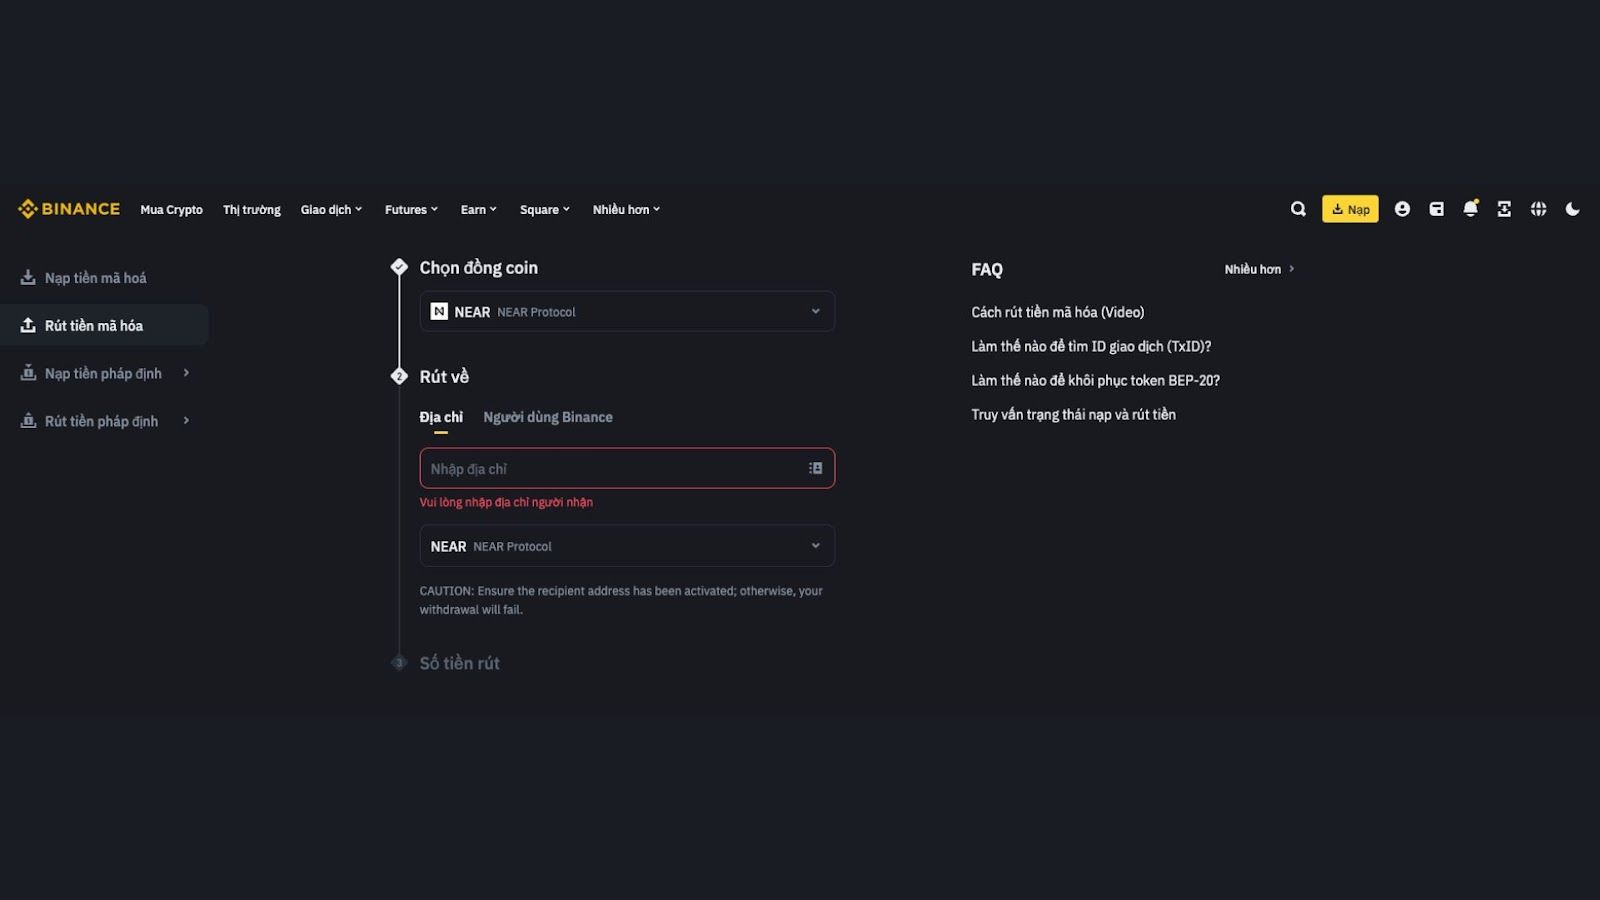
Task: Open the TxID giao dịch FAQ link
Action: click(x=1091, y=346)
